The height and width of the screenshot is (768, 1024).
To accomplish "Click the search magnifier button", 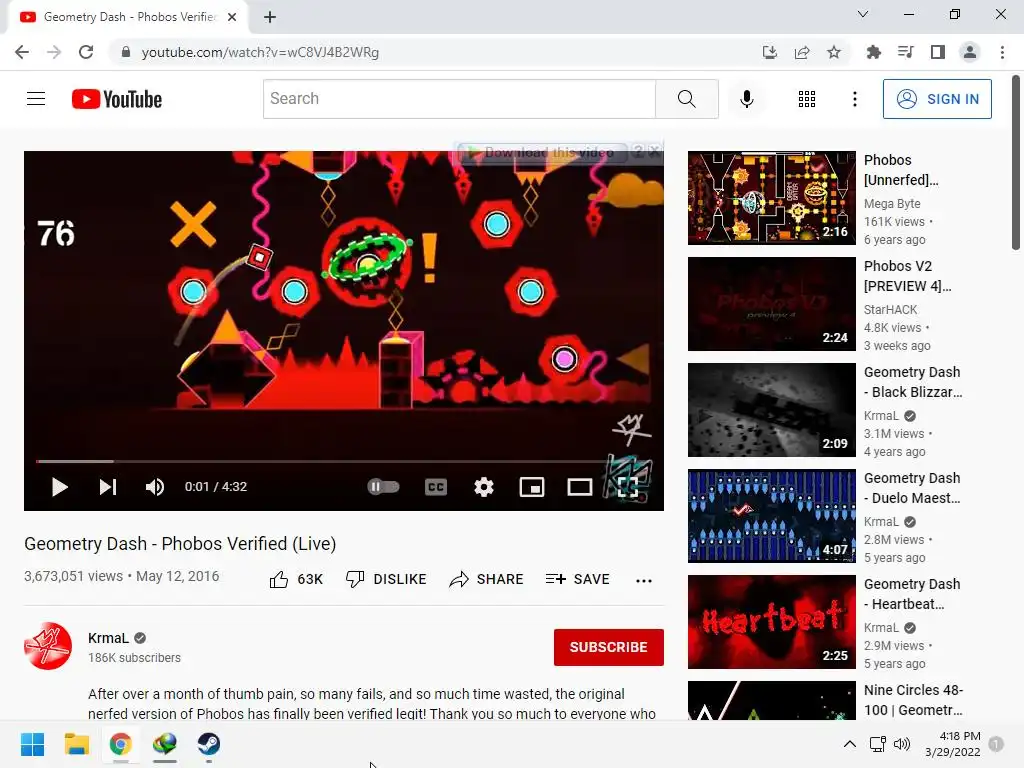I will point(686,99).
